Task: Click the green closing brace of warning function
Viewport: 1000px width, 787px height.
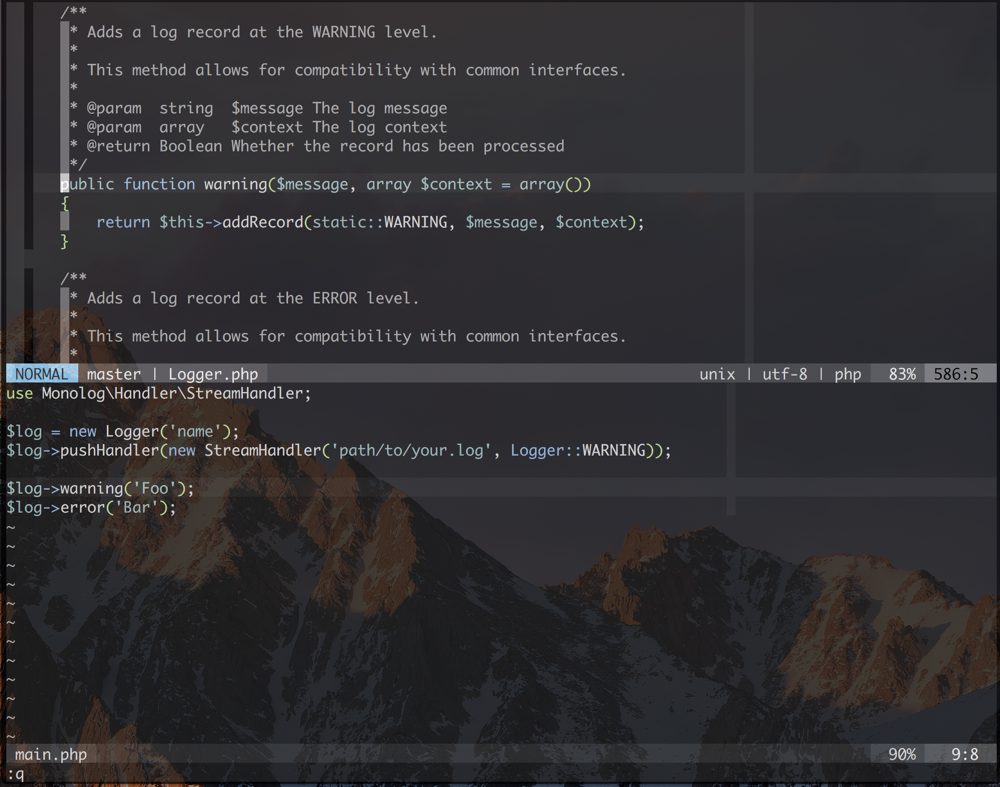Action: click(x=64, y=241)
